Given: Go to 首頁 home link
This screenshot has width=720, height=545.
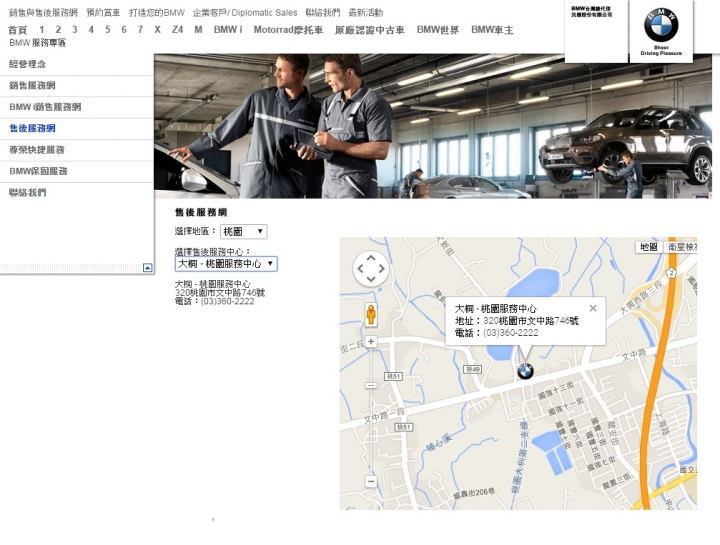Looking at the screenshot, I should tap(18, 30).
